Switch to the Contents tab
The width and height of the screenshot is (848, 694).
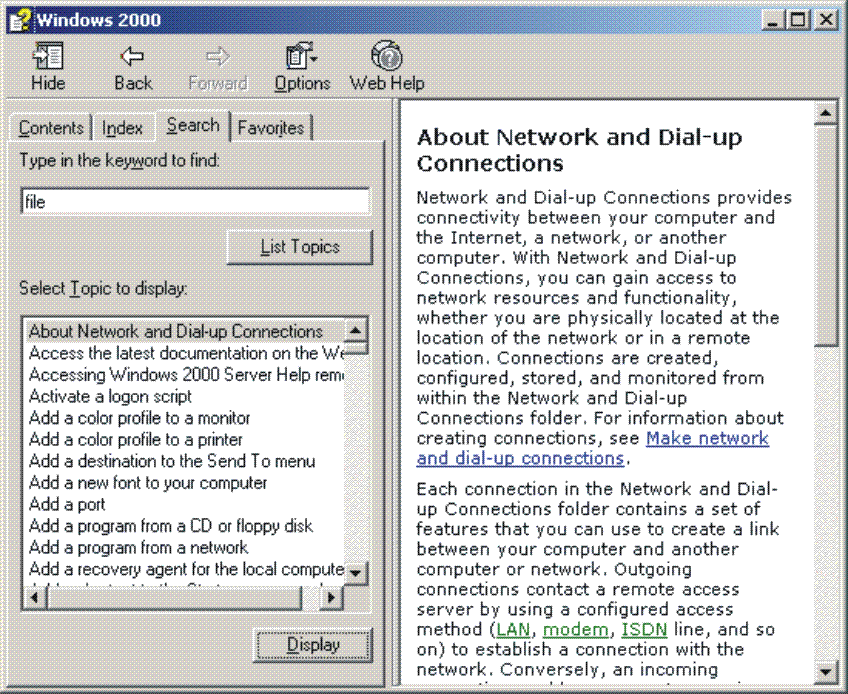coord(51,128)
